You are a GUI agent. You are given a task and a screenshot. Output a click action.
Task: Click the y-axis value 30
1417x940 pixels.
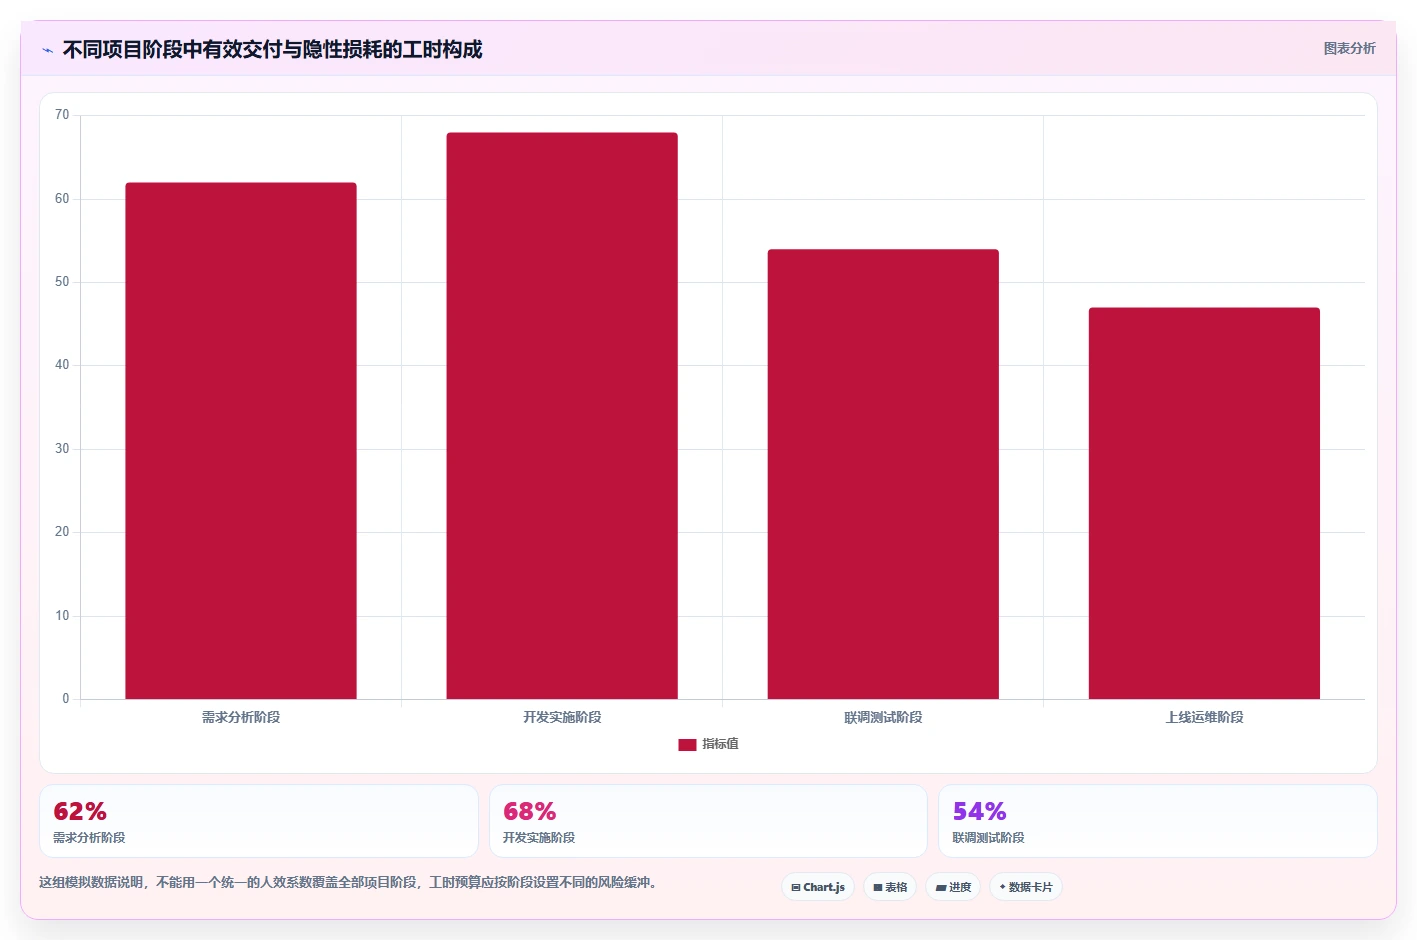pyautogui.click(x=62, y=449)
